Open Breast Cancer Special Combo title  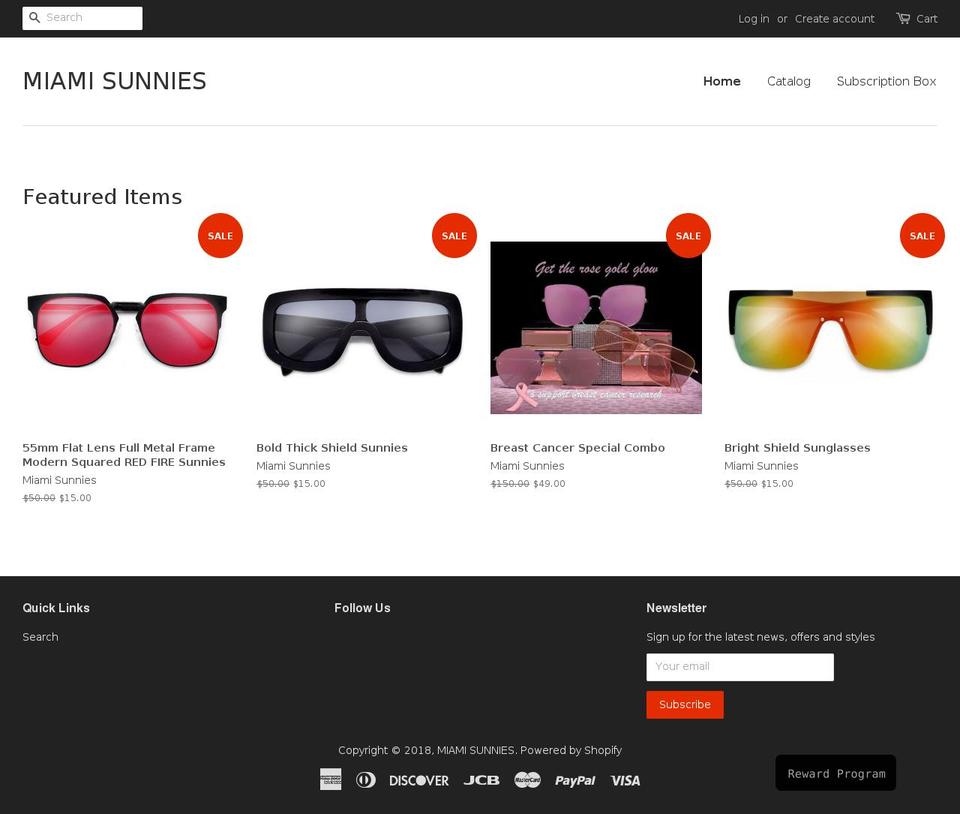tap(577, 448)
